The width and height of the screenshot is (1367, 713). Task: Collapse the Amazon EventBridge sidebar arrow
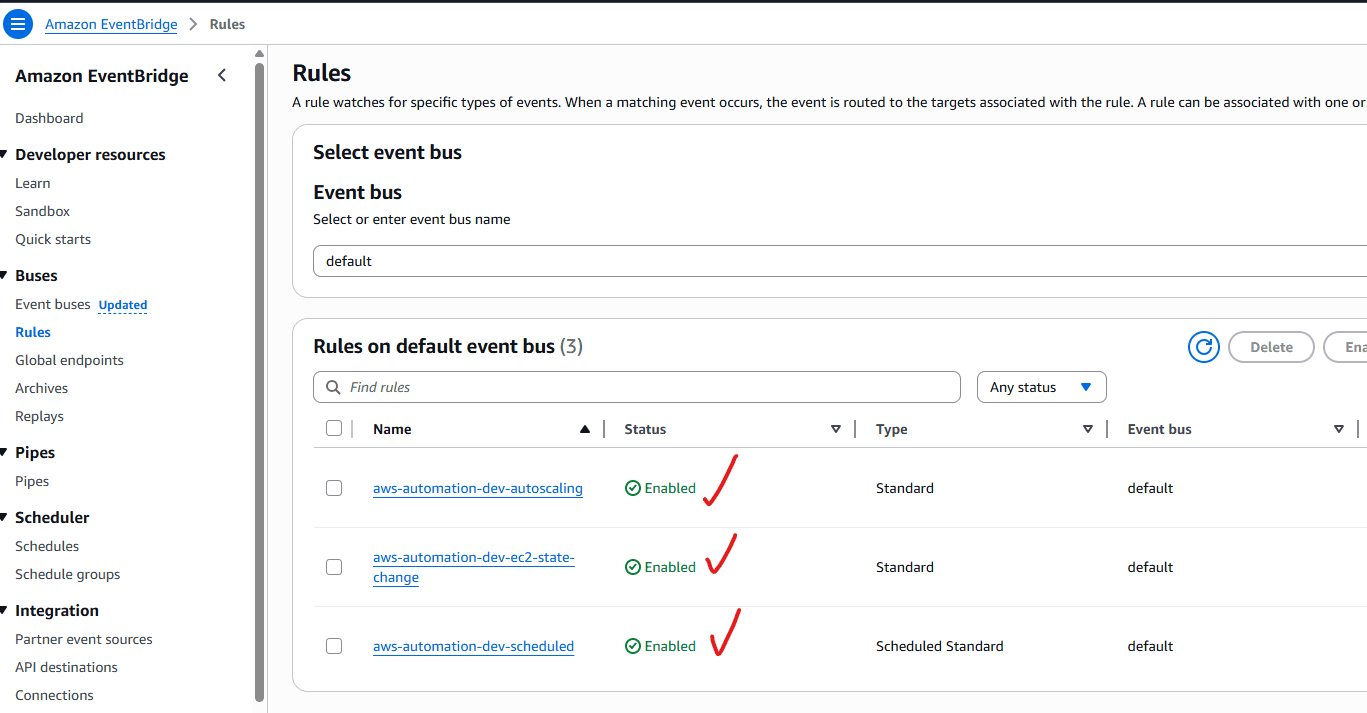tap(222, 76)
